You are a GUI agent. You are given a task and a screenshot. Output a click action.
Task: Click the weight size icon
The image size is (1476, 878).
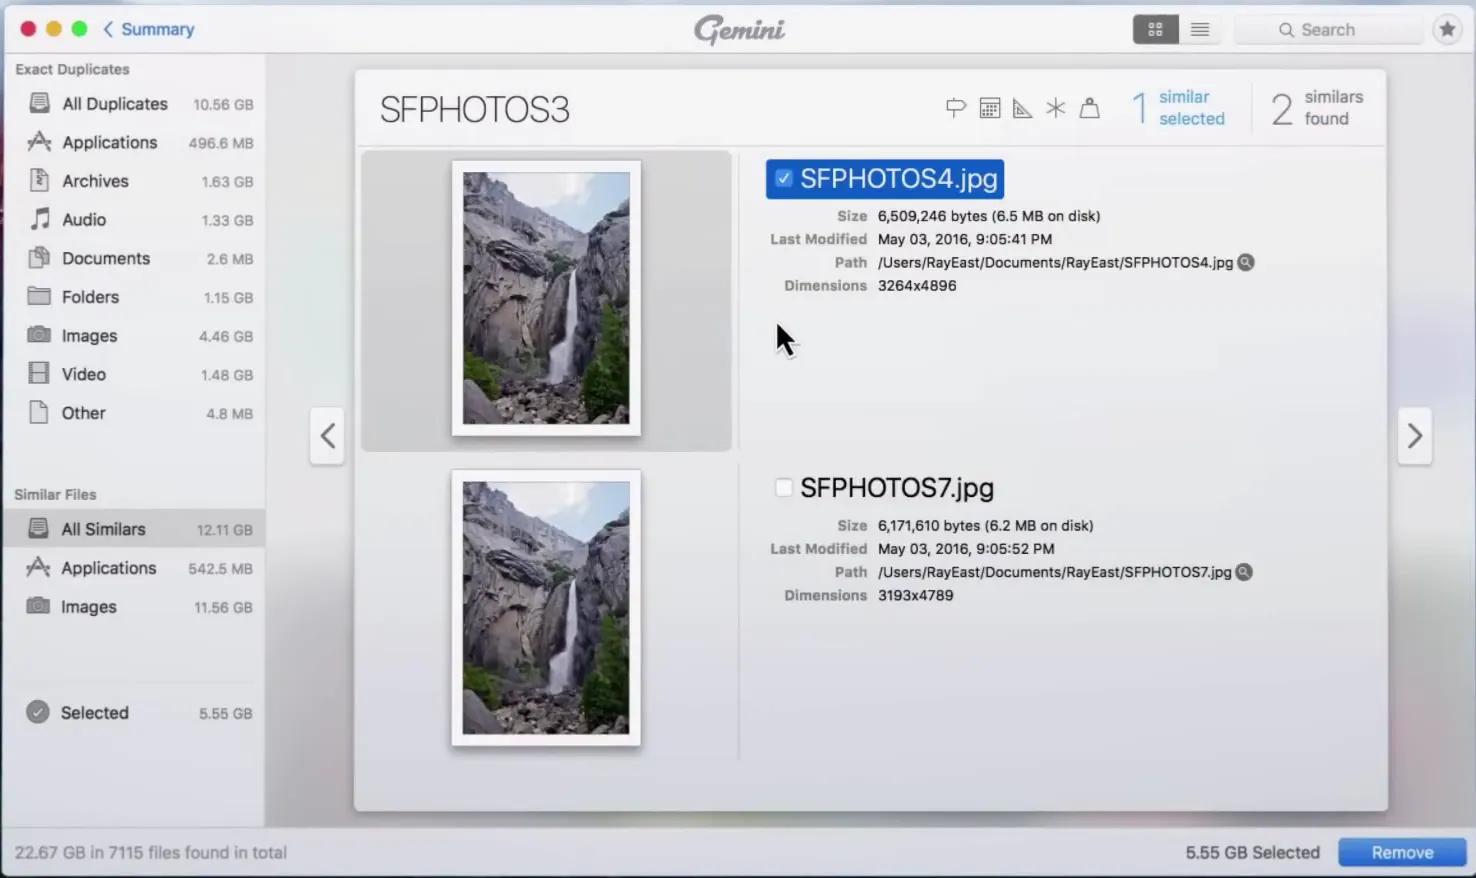tap(1090, 108)
